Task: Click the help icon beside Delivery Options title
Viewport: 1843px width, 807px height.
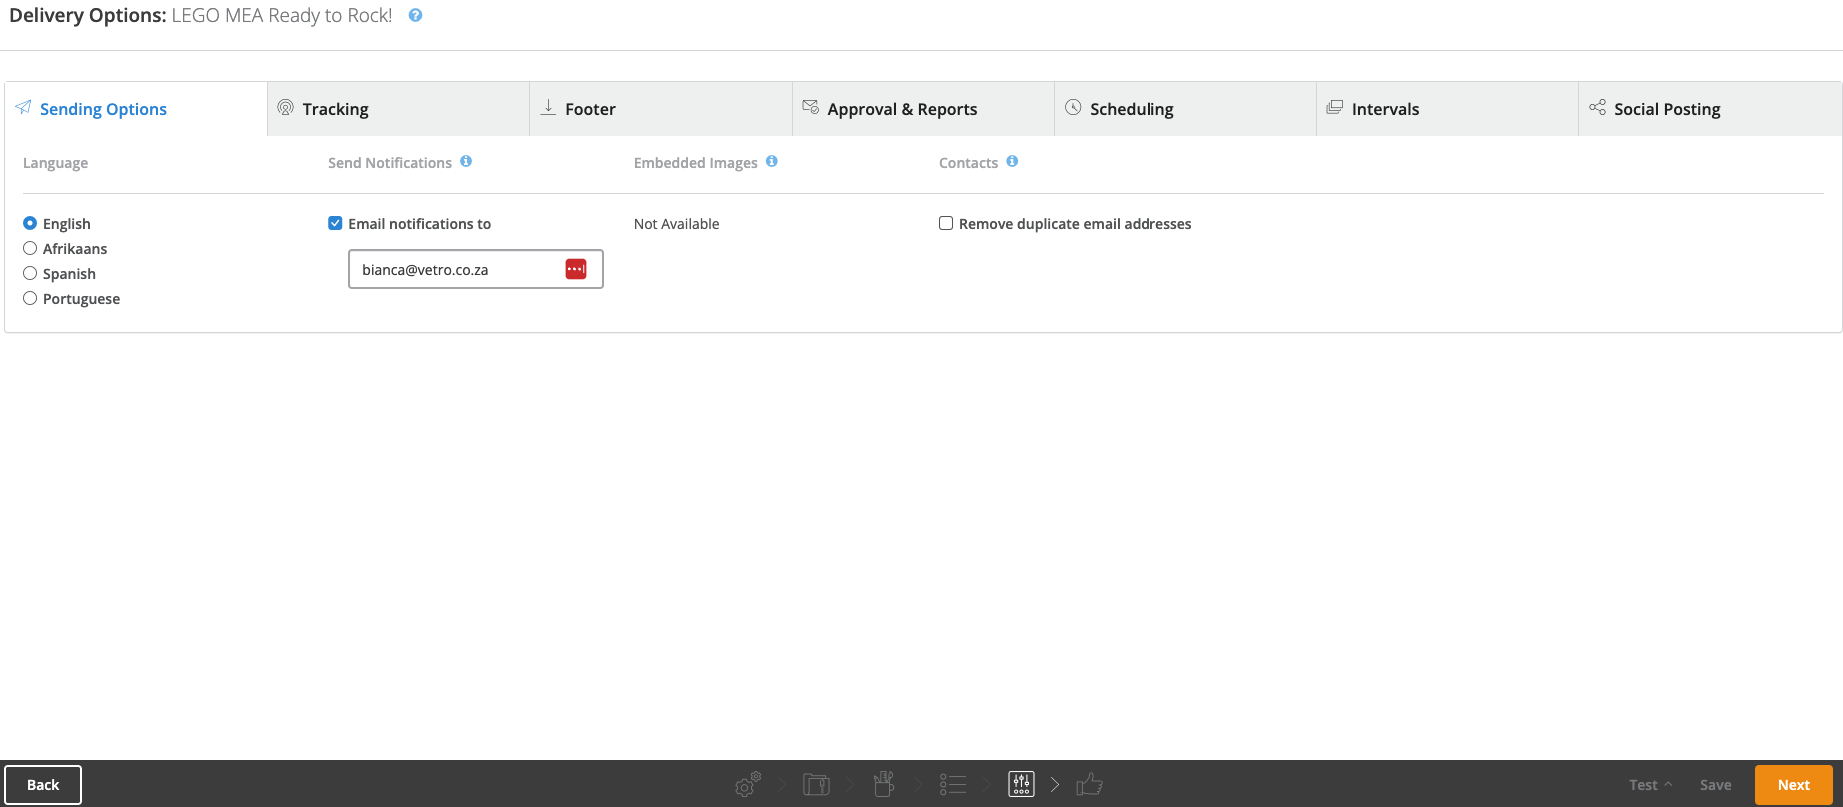Action: coord(415,16)
